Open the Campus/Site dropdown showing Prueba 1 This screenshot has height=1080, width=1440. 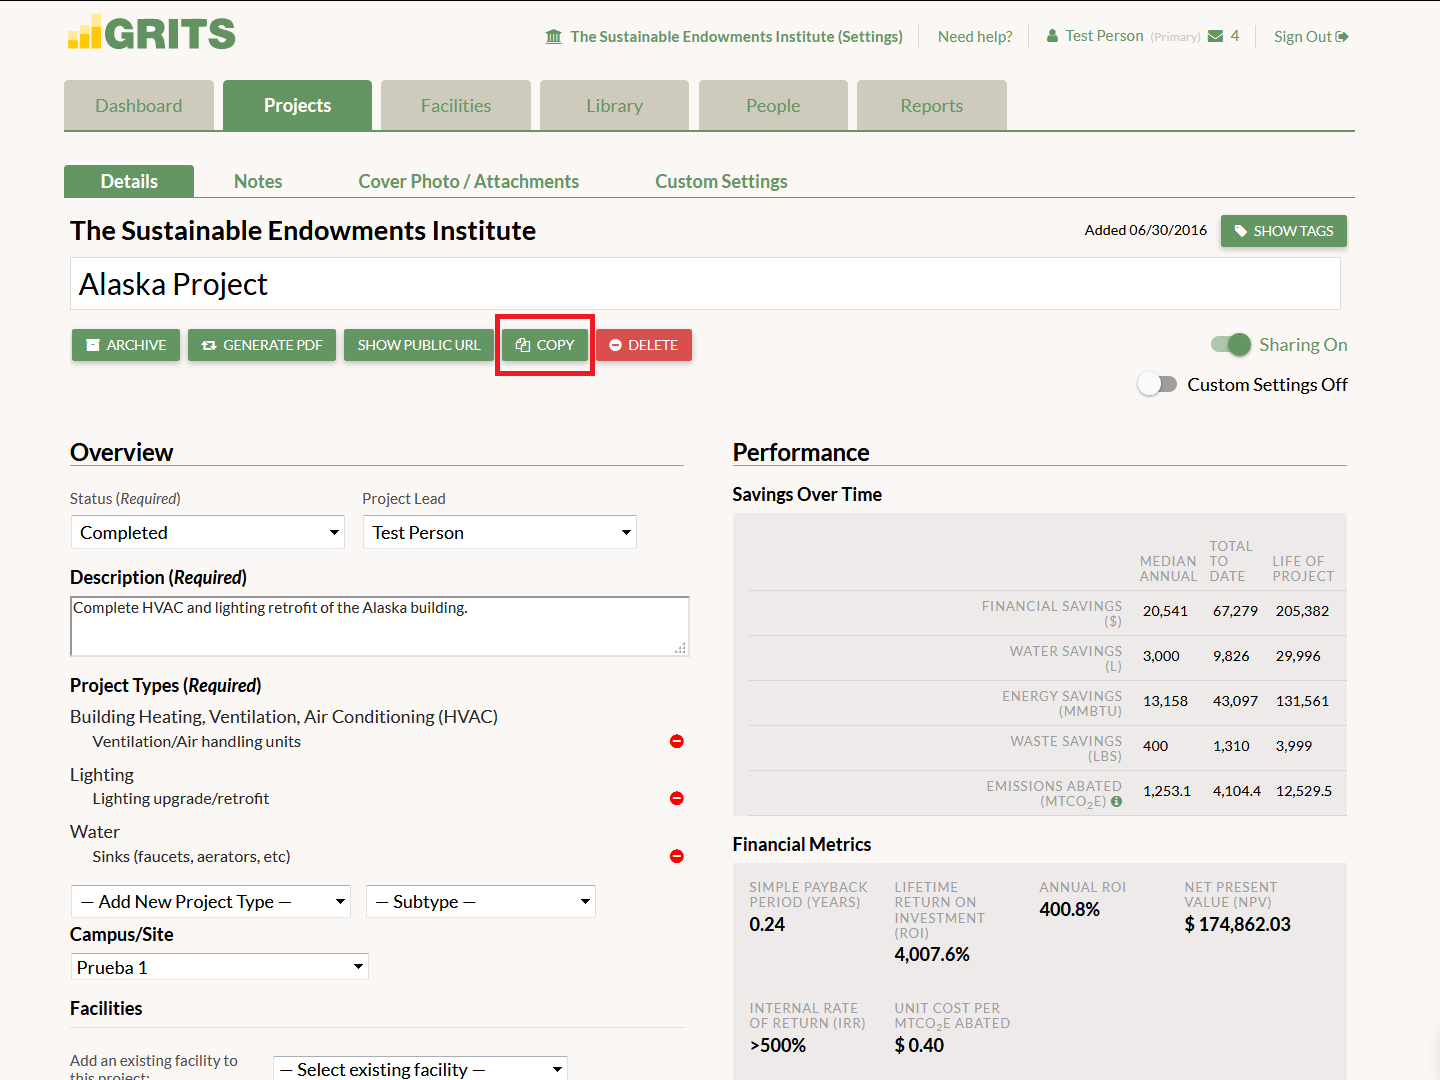[220, 967]
